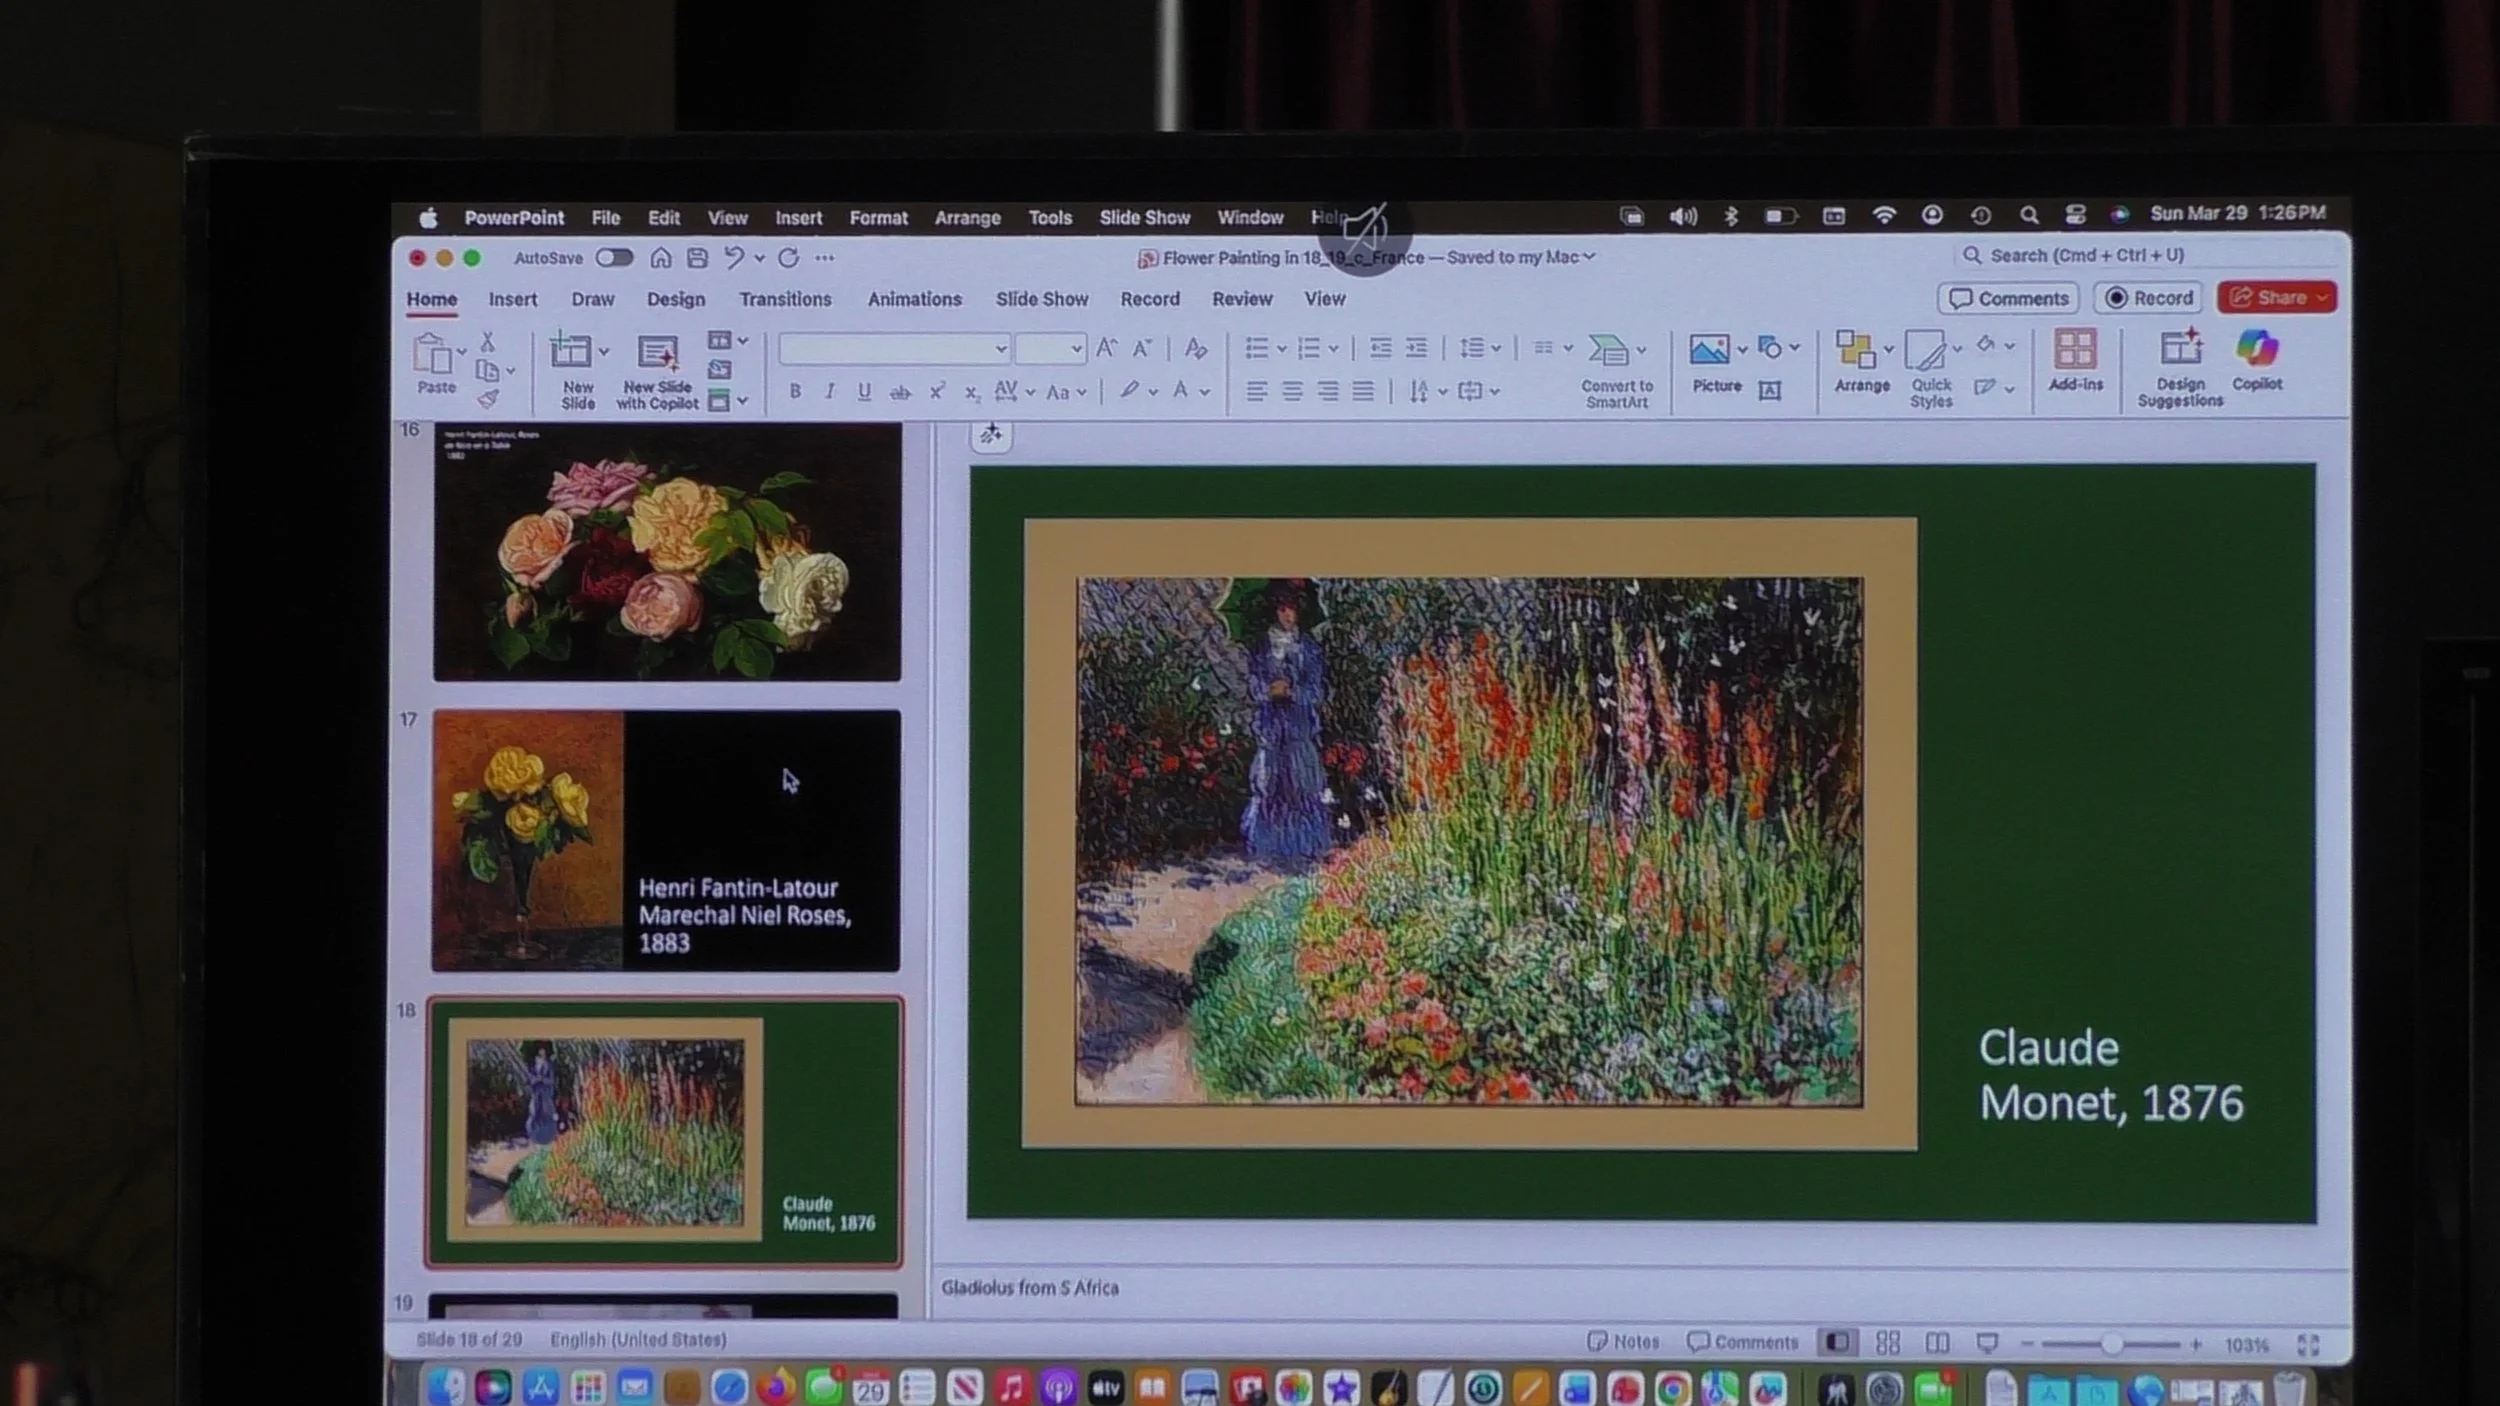Click Convert to SmartArt icon
Image resolution: width=2500 pixels, height=1406 pixels.
[x=1608, y=351]
